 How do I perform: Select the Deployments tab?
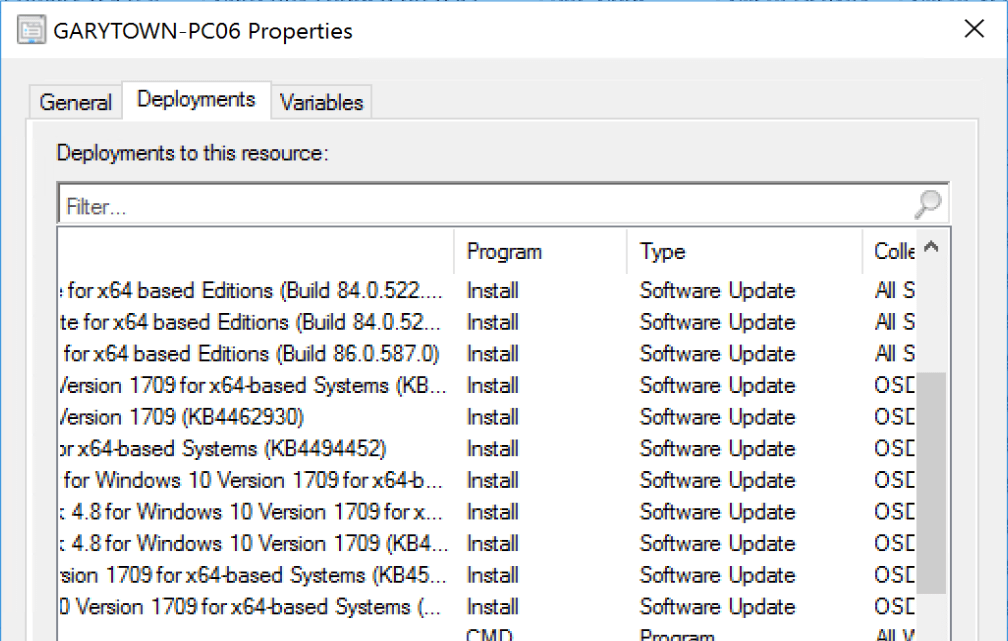pos(196,98)
